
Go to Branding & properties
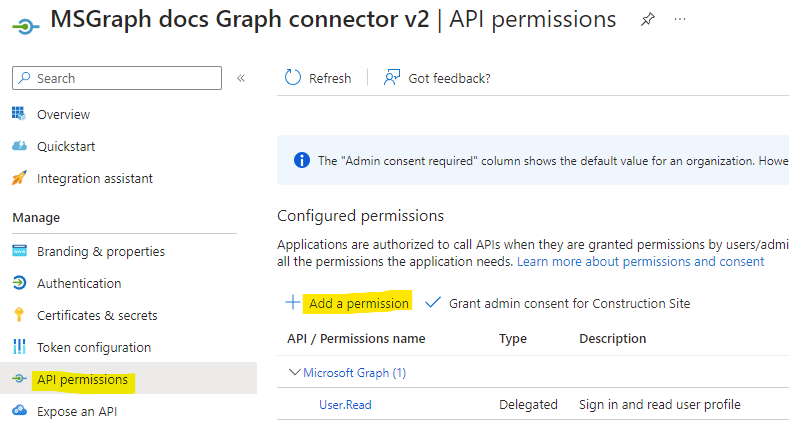(101, 251)
